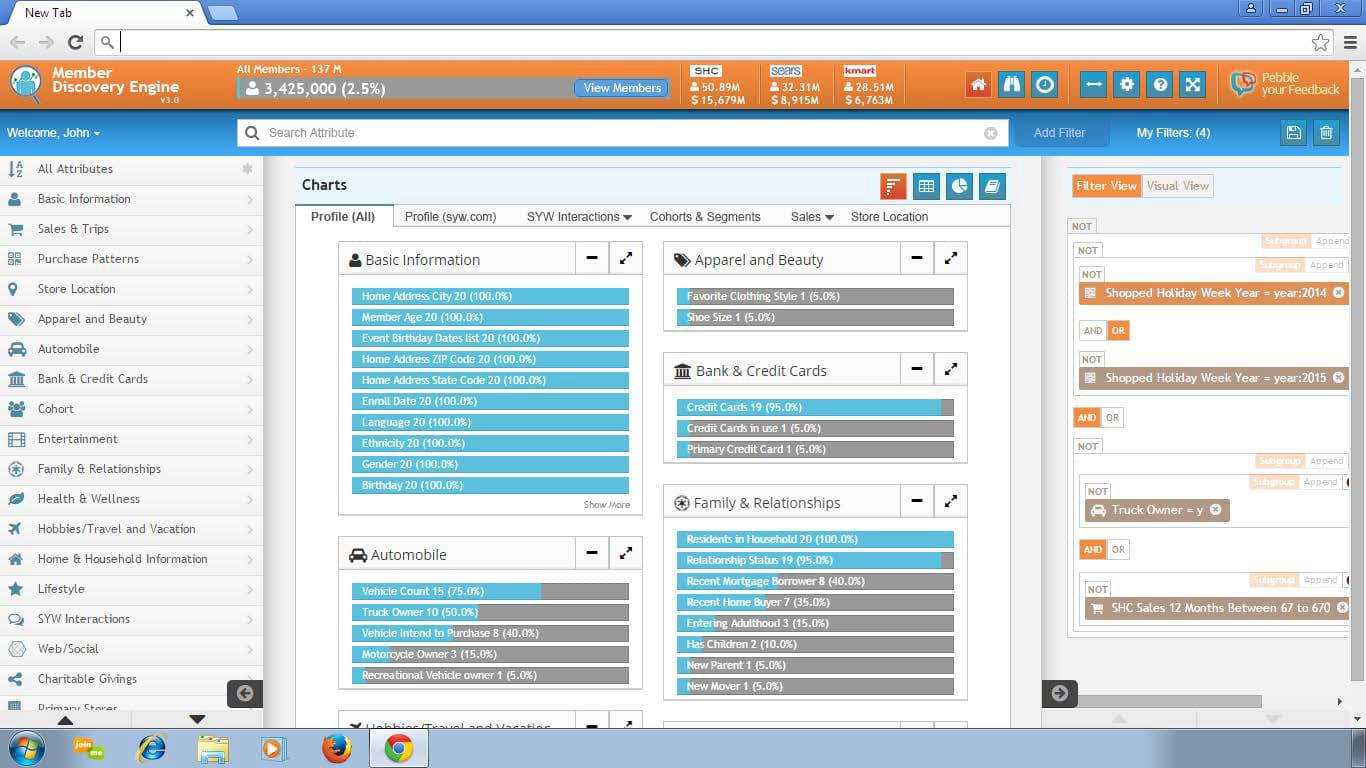This screenshot has width=1366, height=768.
Task: Open the Store Location tab
Action: 889,217
